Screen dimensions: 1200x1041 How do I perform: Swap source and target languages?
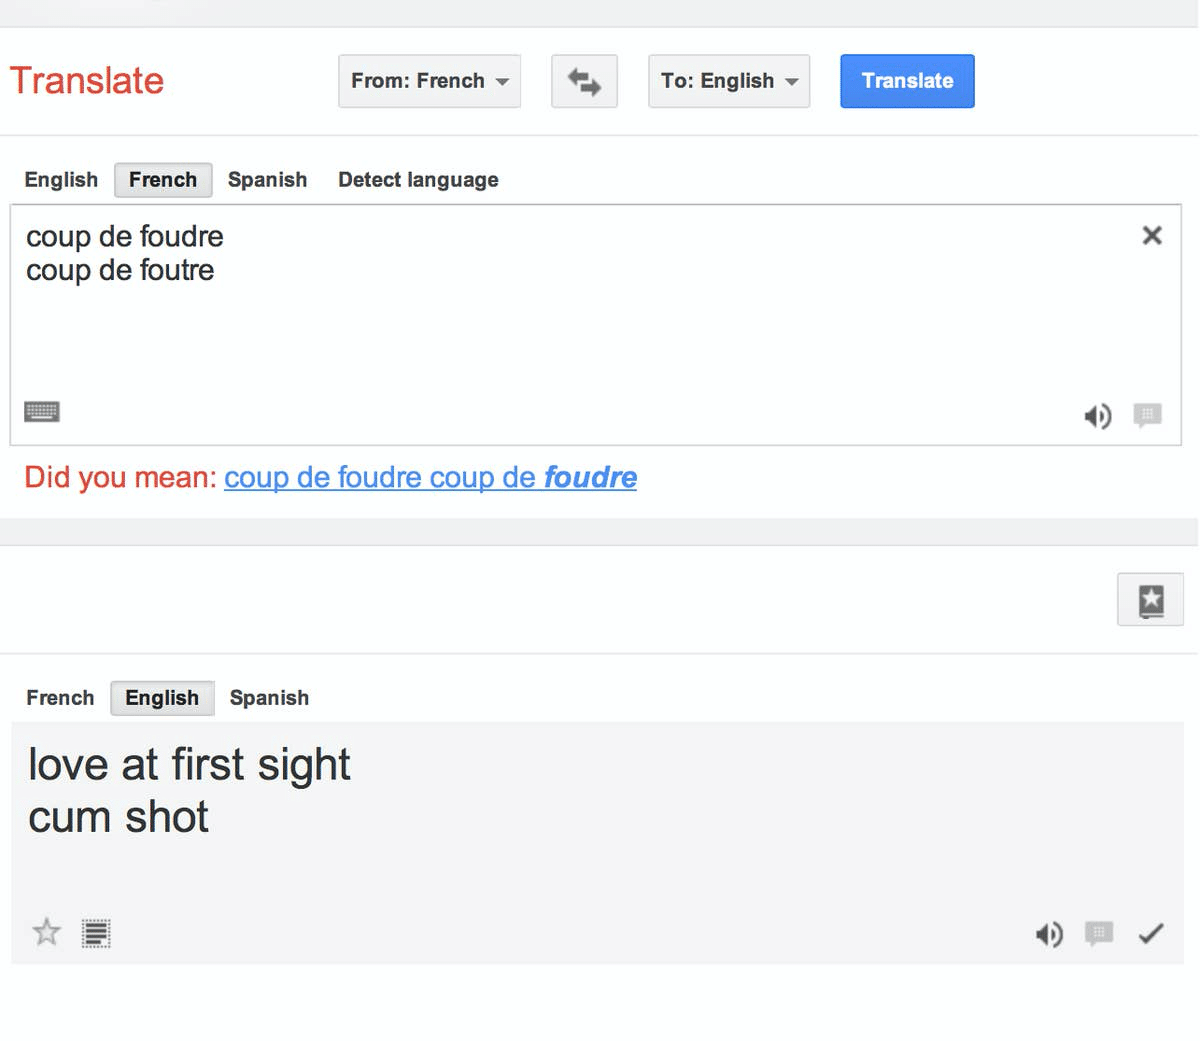584,81
